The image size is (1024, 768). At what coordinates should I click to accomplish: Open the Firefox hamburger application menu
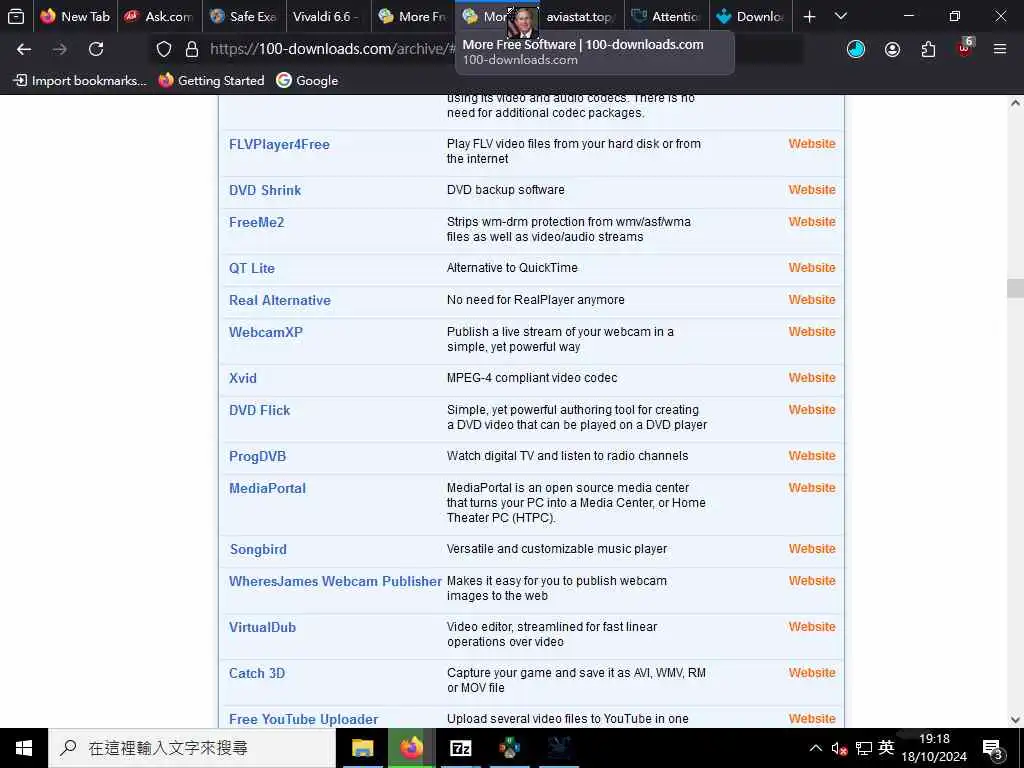click(x=999, y=49)
